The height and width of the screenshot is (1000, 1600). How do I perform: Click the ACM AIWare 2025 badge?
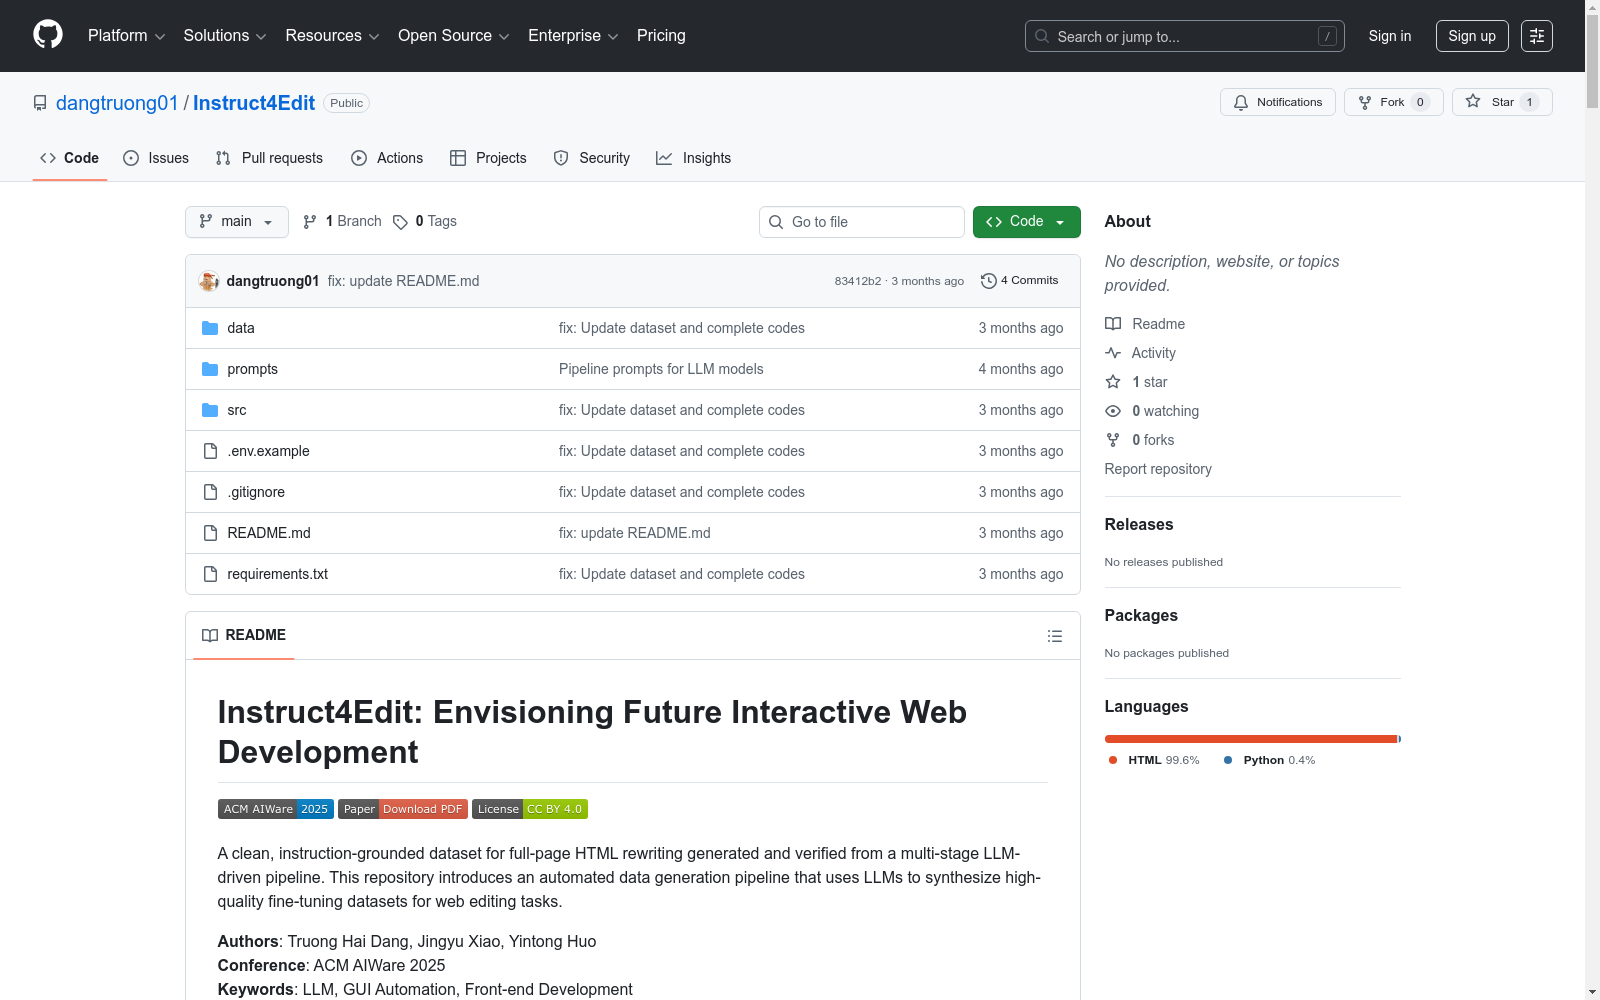(x=276, y=809)
